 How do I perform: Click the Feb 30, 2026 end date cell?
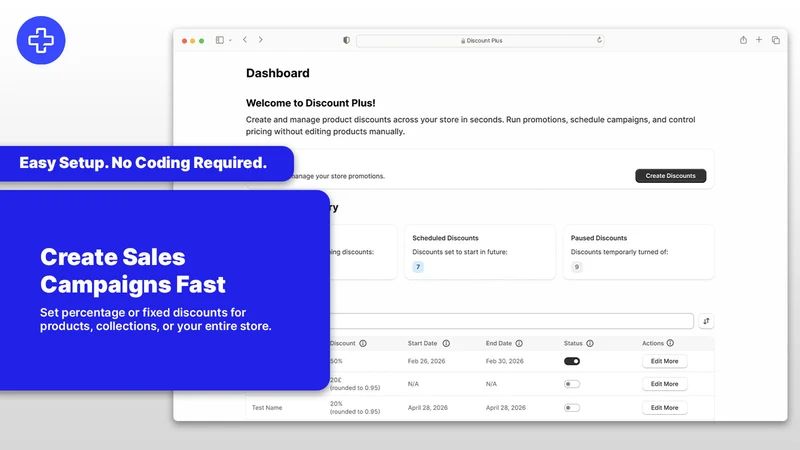click(504, 361)
